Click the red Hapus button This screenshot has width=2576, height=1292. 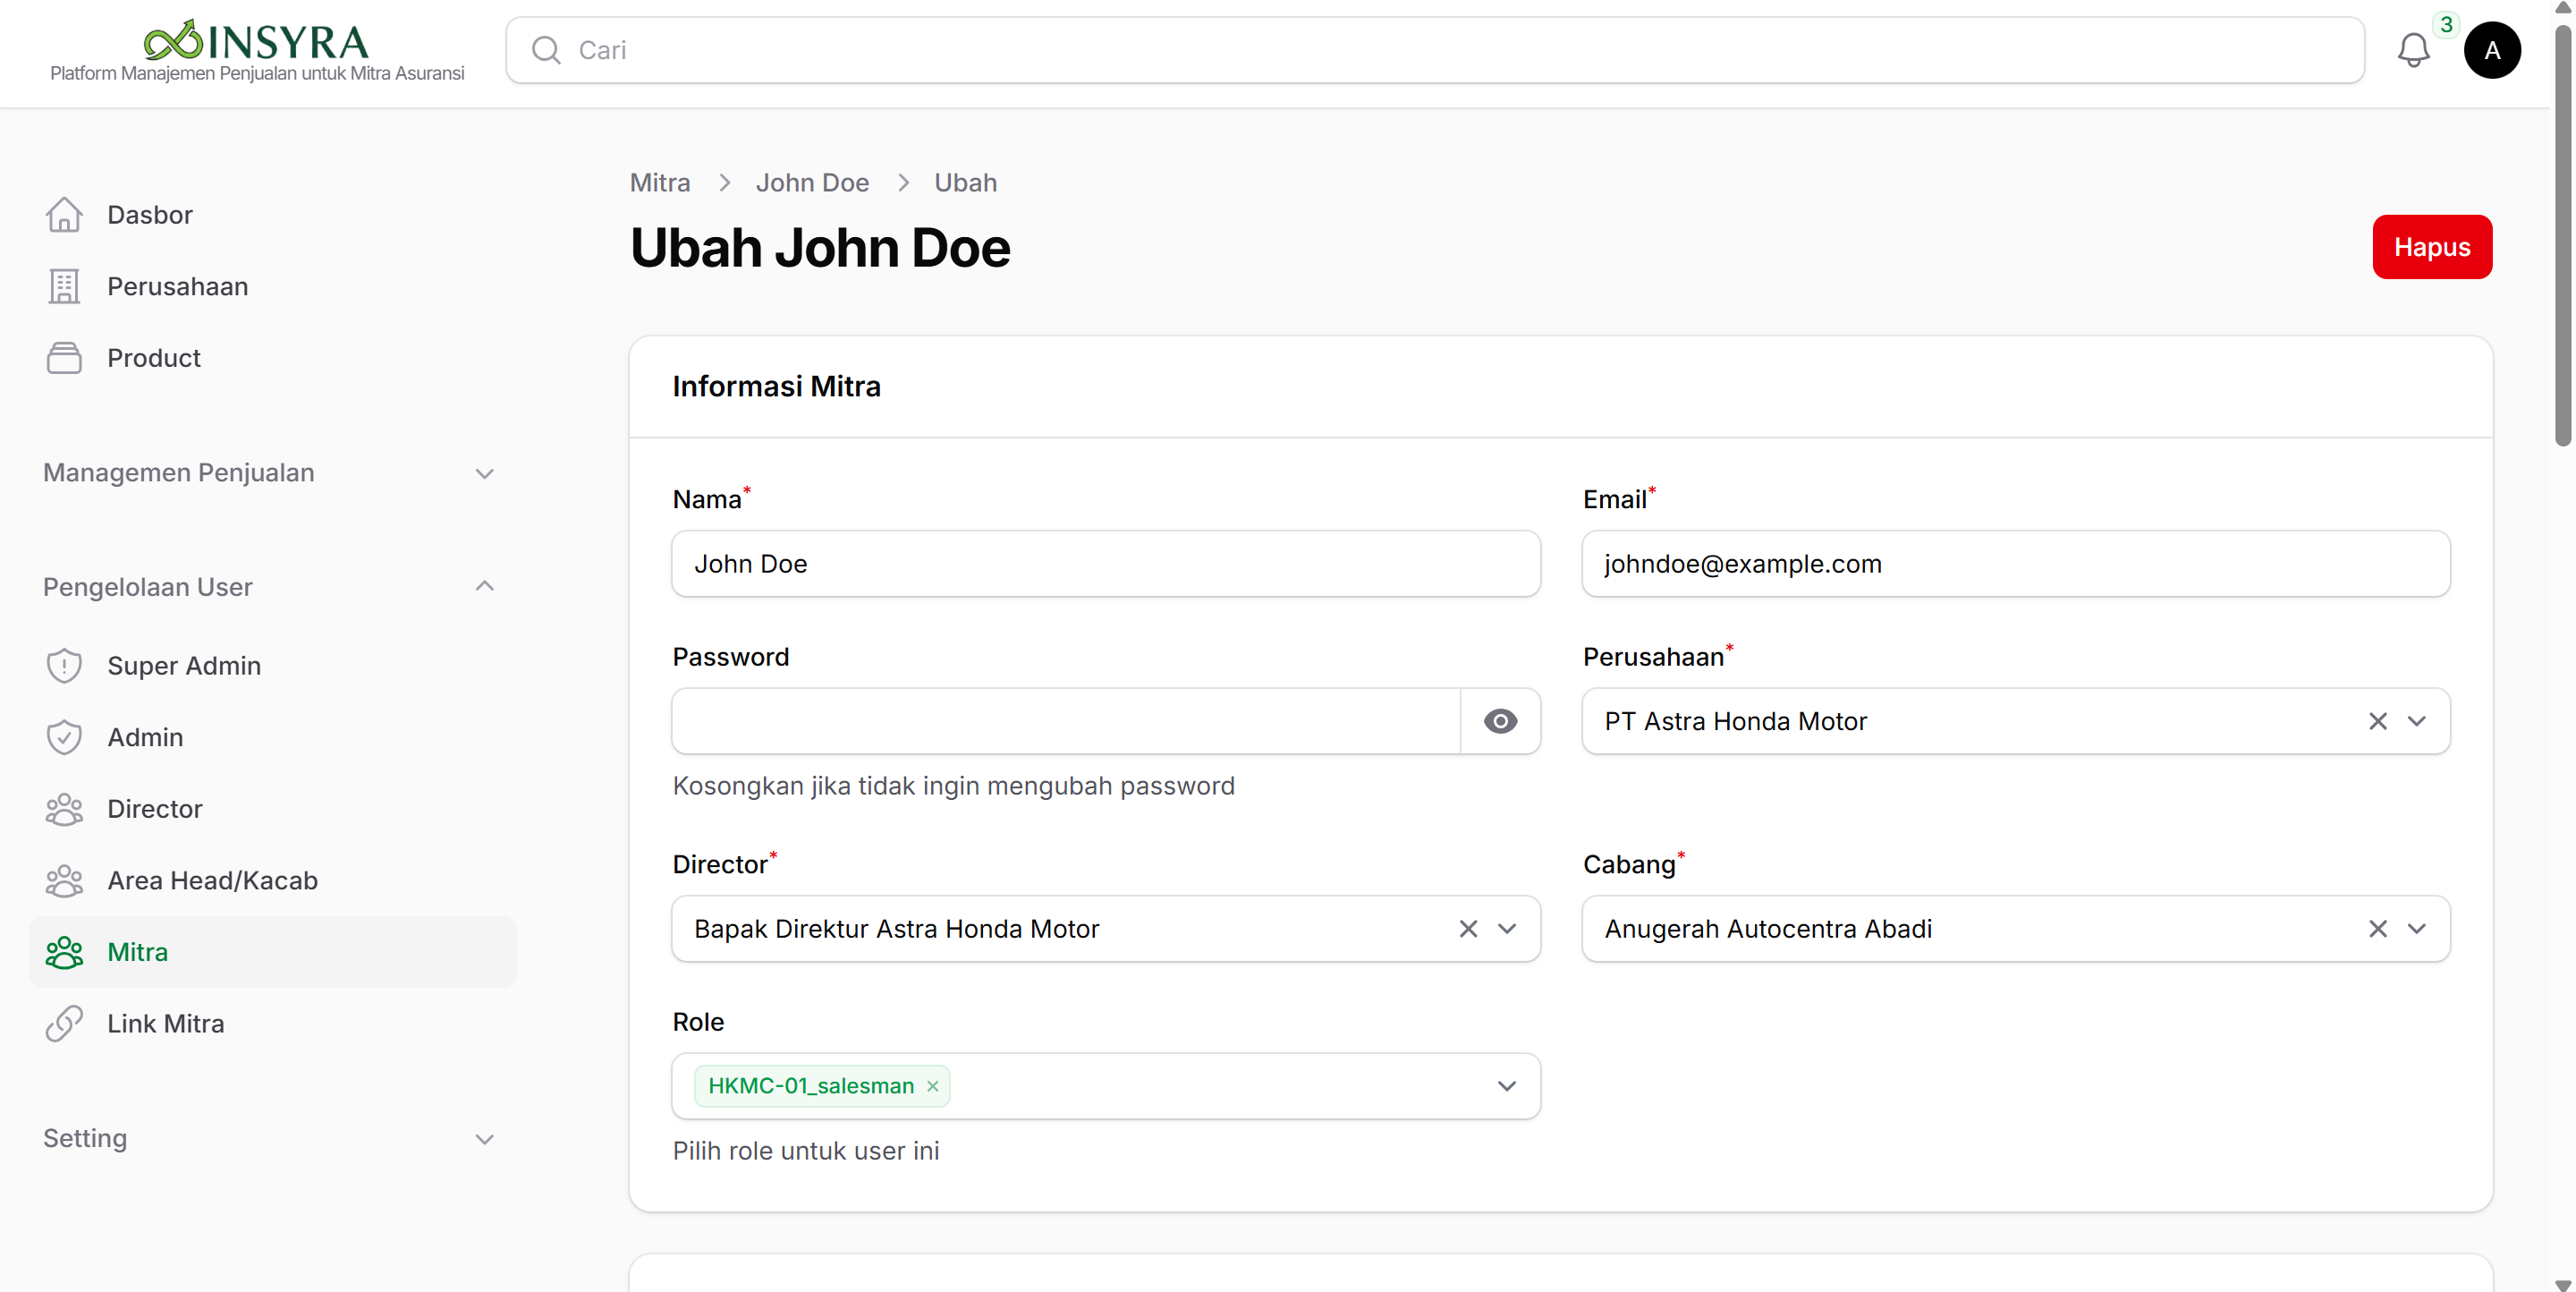(x=2432, y=247)
